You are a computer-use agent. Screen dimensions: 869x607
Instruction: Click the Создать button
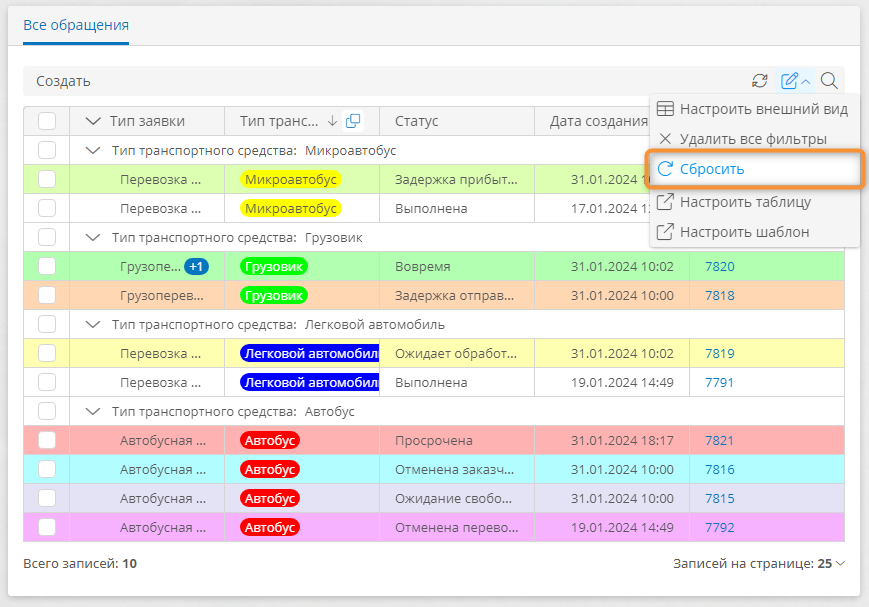63,81
